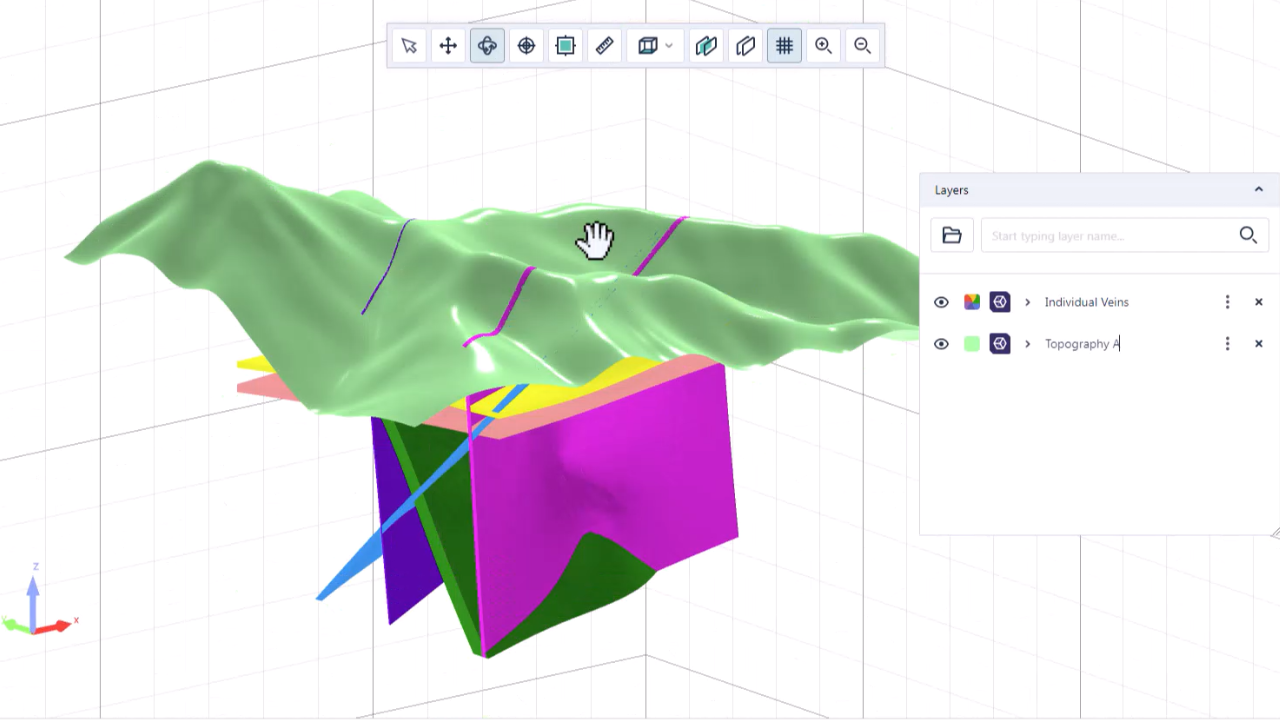This screenshot has height=720, width=1280.
Task: Open the layer folder browser button
Action: [x=951, y=236]
